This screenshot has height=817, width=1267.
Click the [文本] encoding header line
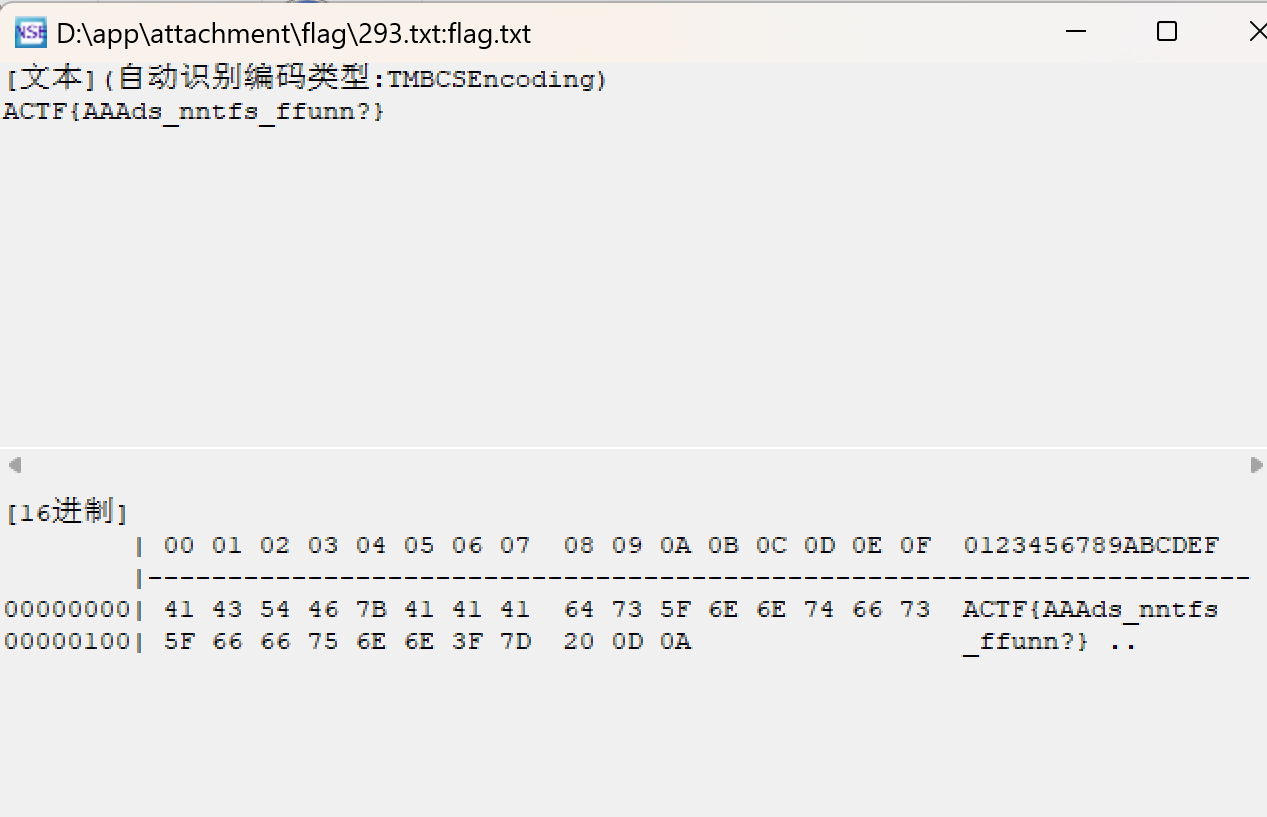click(304, 79)
